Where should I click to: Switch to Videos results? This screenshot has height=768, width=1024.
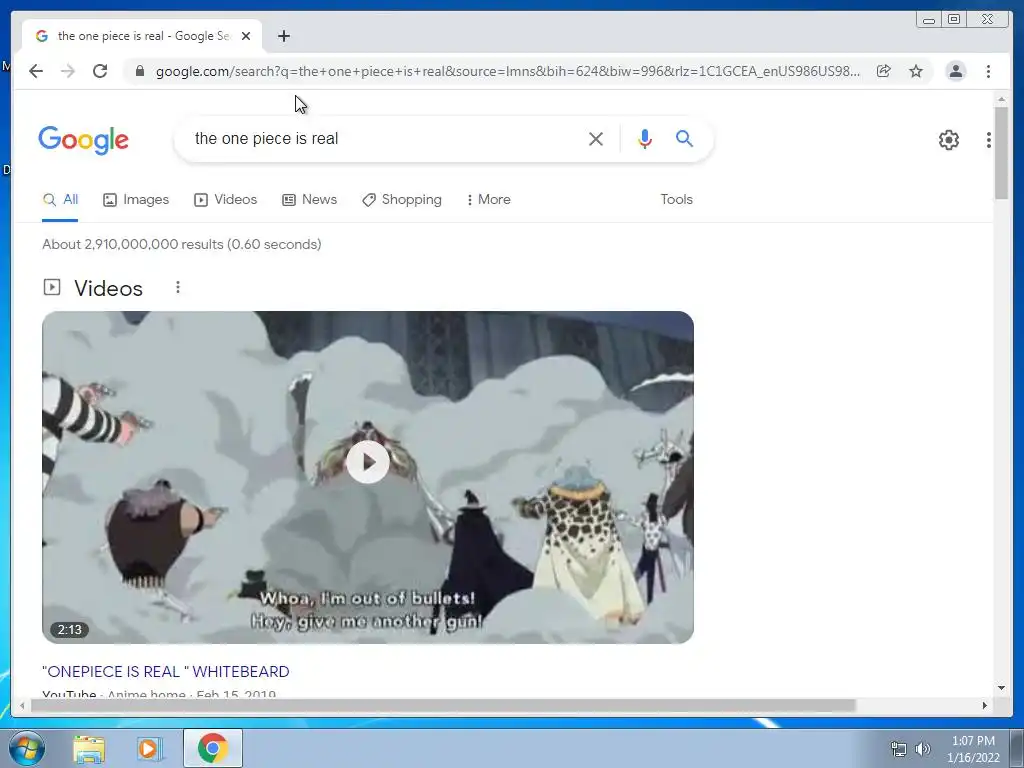pos(225,200)
